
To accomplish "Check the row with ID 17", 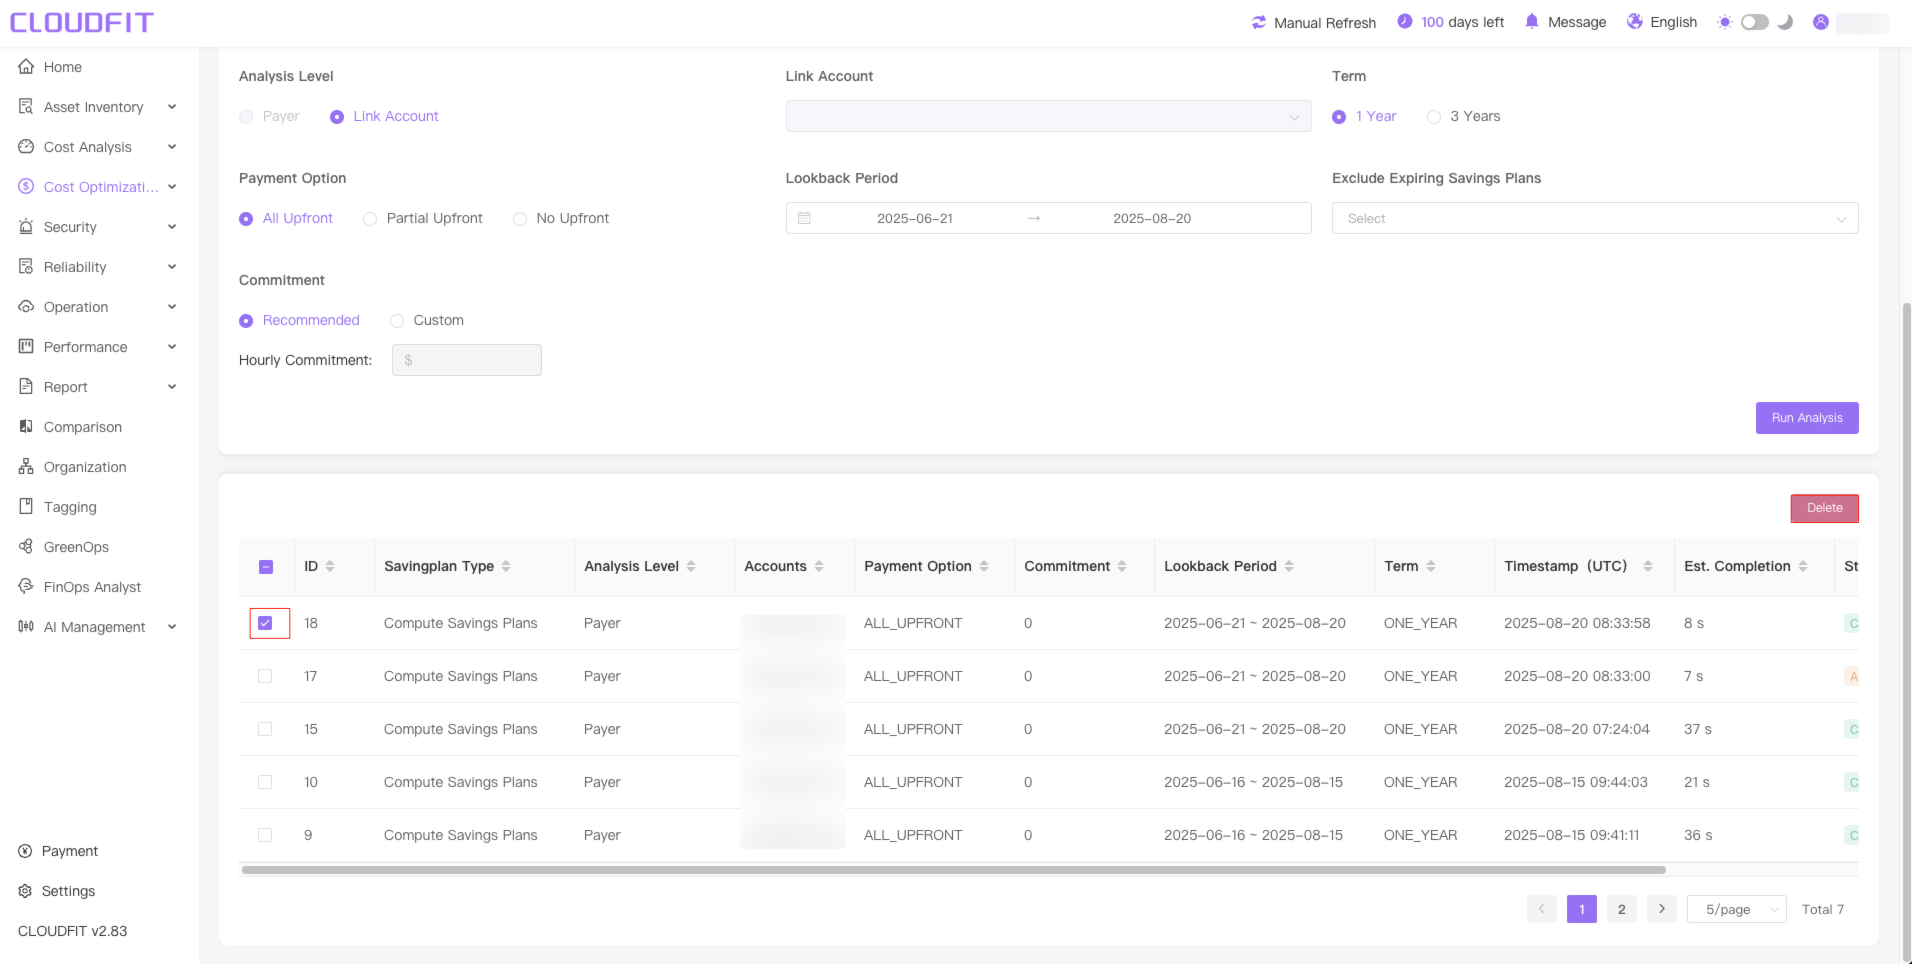I will click(x=265, y=676).
